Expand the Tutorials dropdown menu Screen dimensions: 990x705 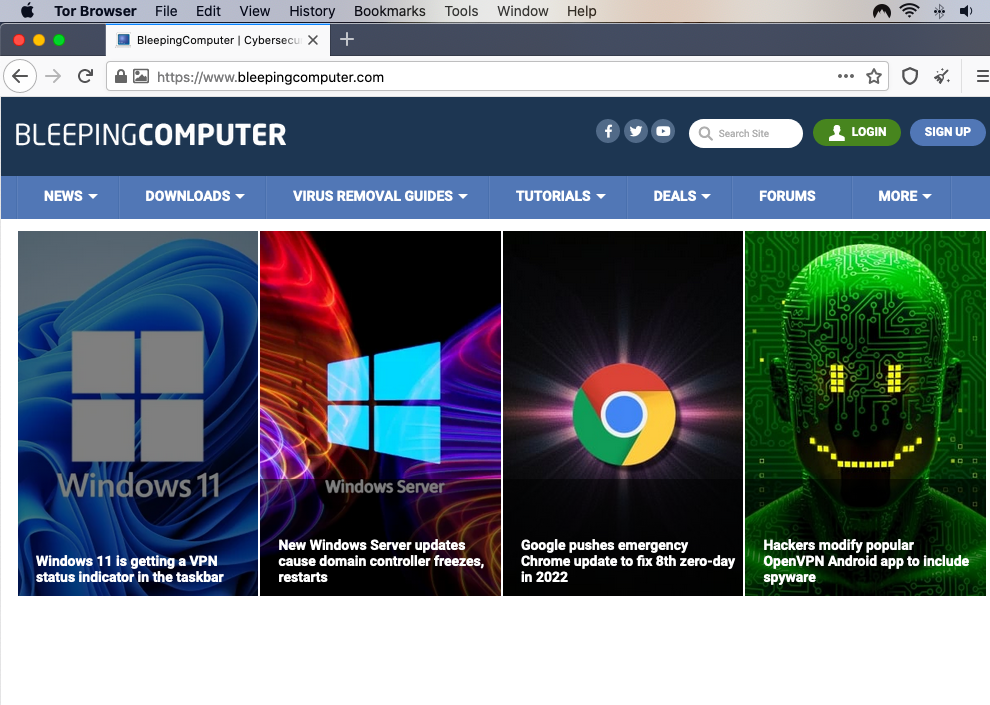click(x=560, y=196)
